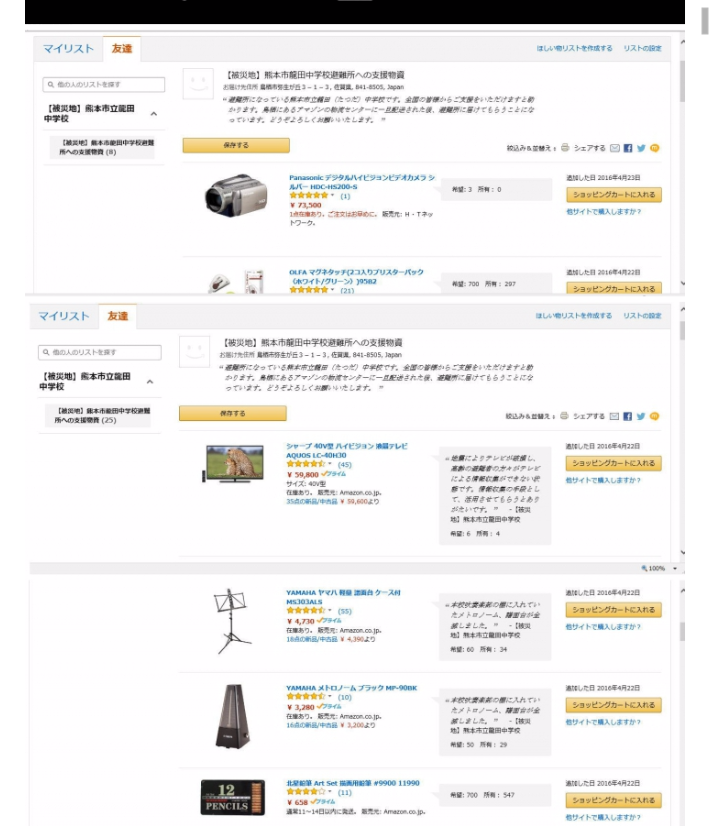714x826 pixels.
Task: Click the email share icon above Sharp AQUOS TV
Action: tap(614, 416)
